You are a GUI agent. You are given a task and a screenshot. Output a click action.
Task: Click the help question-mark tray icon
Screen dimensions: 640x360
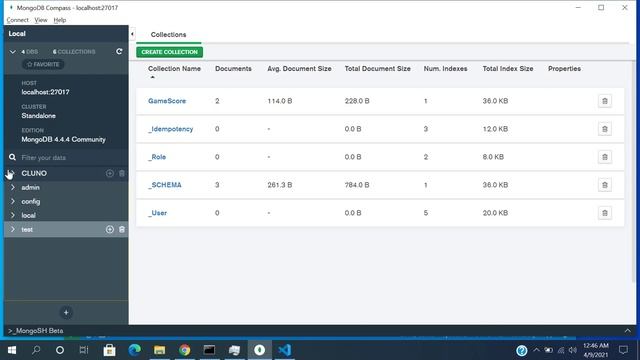521,350
